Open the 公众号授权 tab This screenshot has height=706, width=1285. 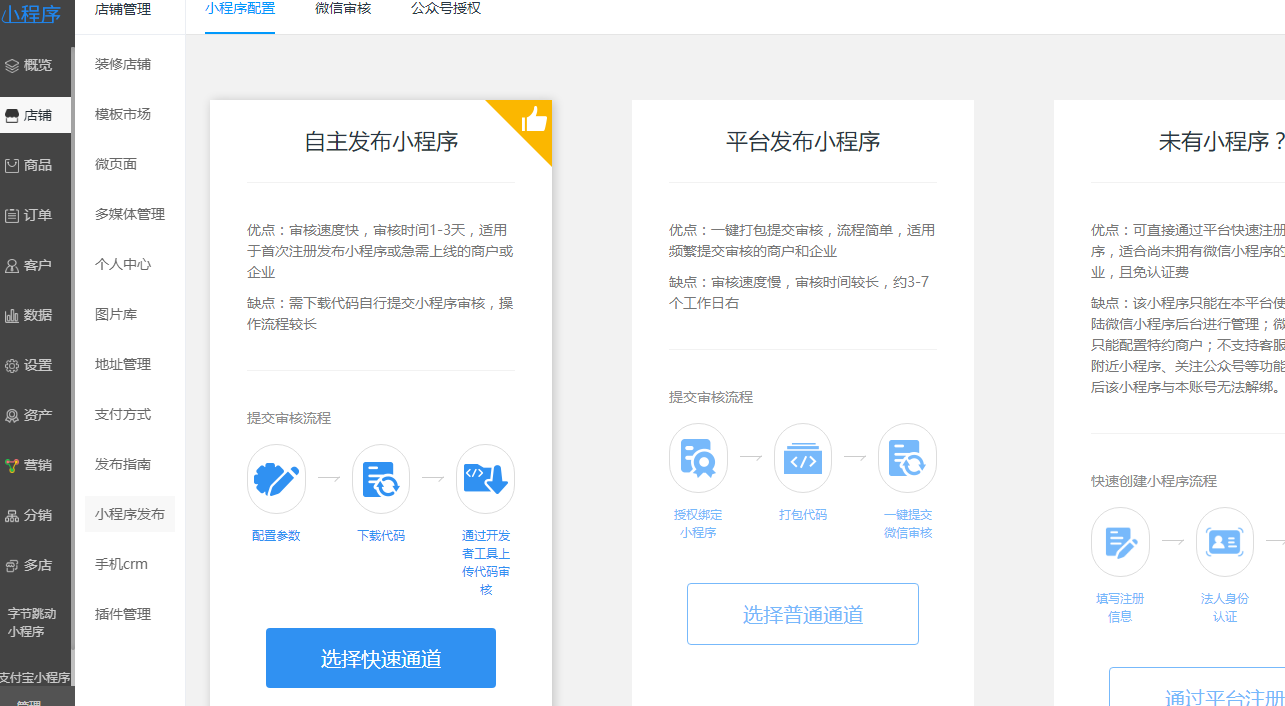(x=445, y=8)
